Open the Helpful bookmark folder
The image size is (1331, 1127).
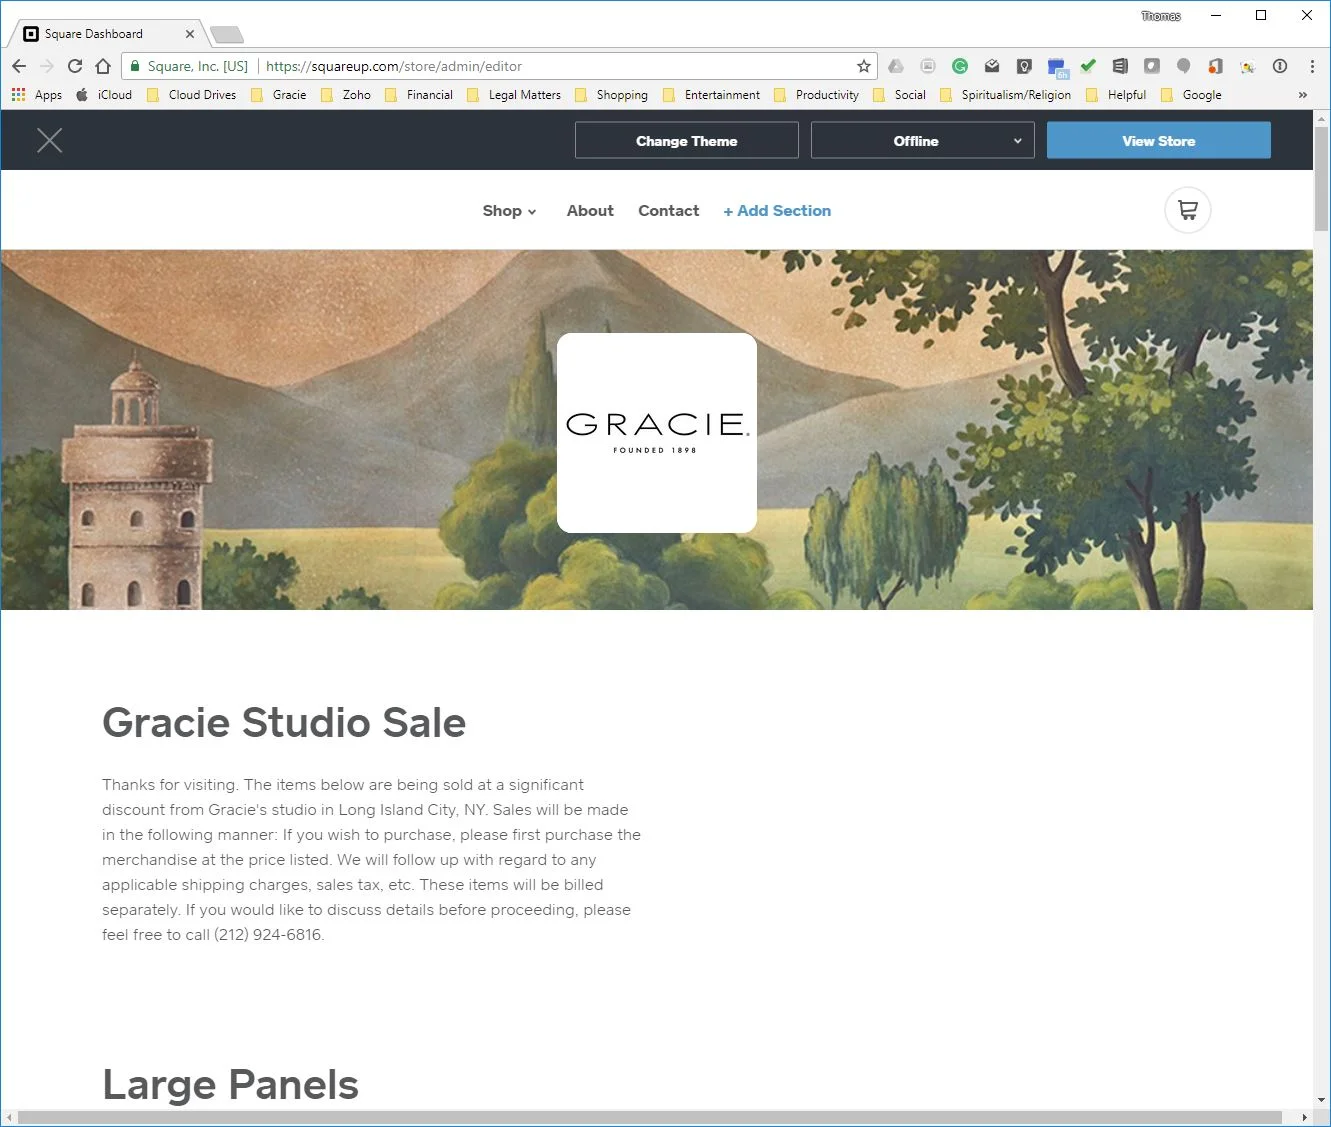pos(1117,95)
